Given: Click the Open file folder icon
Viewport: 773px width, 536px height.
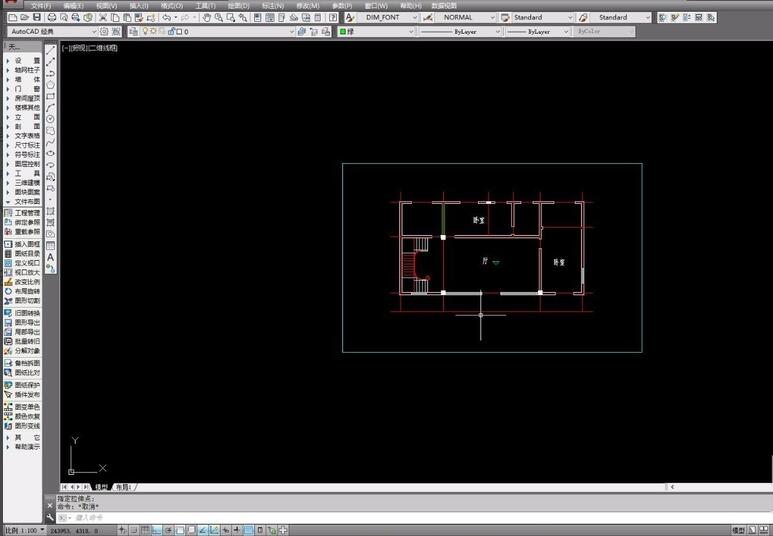Looking at the screenshot, I should 25,17.
